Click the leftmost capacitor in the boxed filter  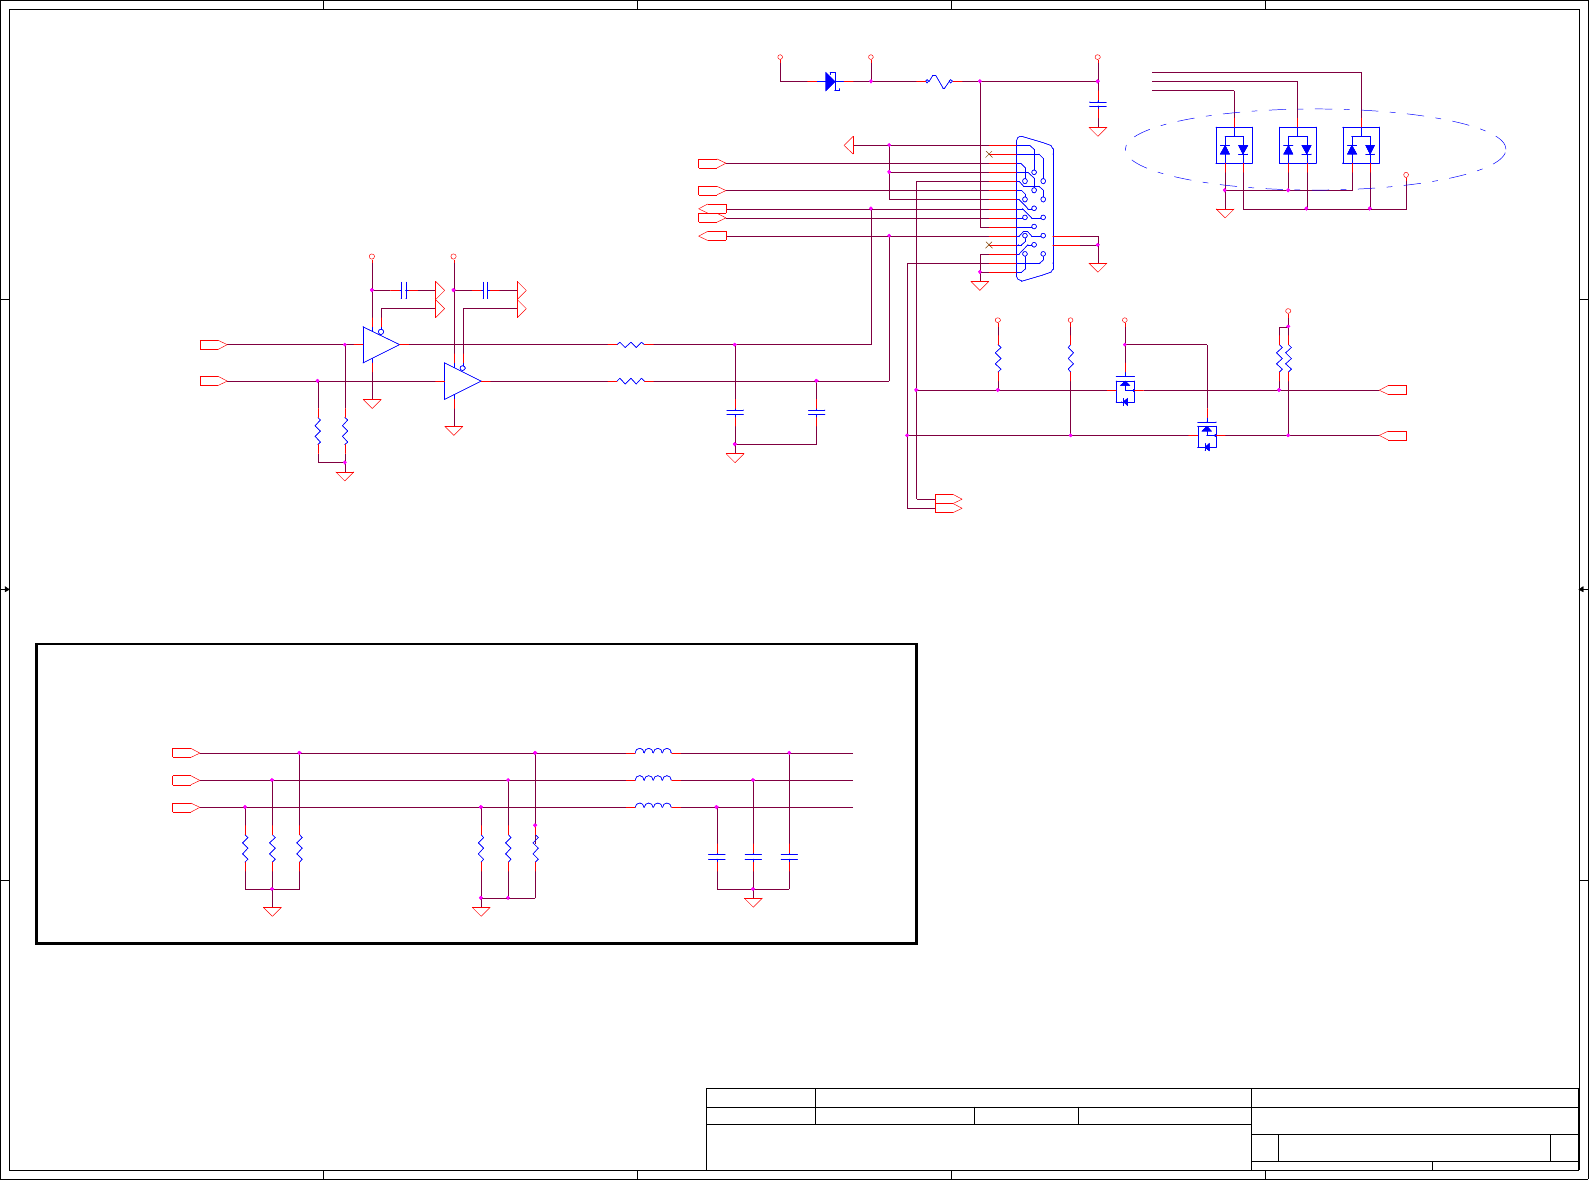717,857
